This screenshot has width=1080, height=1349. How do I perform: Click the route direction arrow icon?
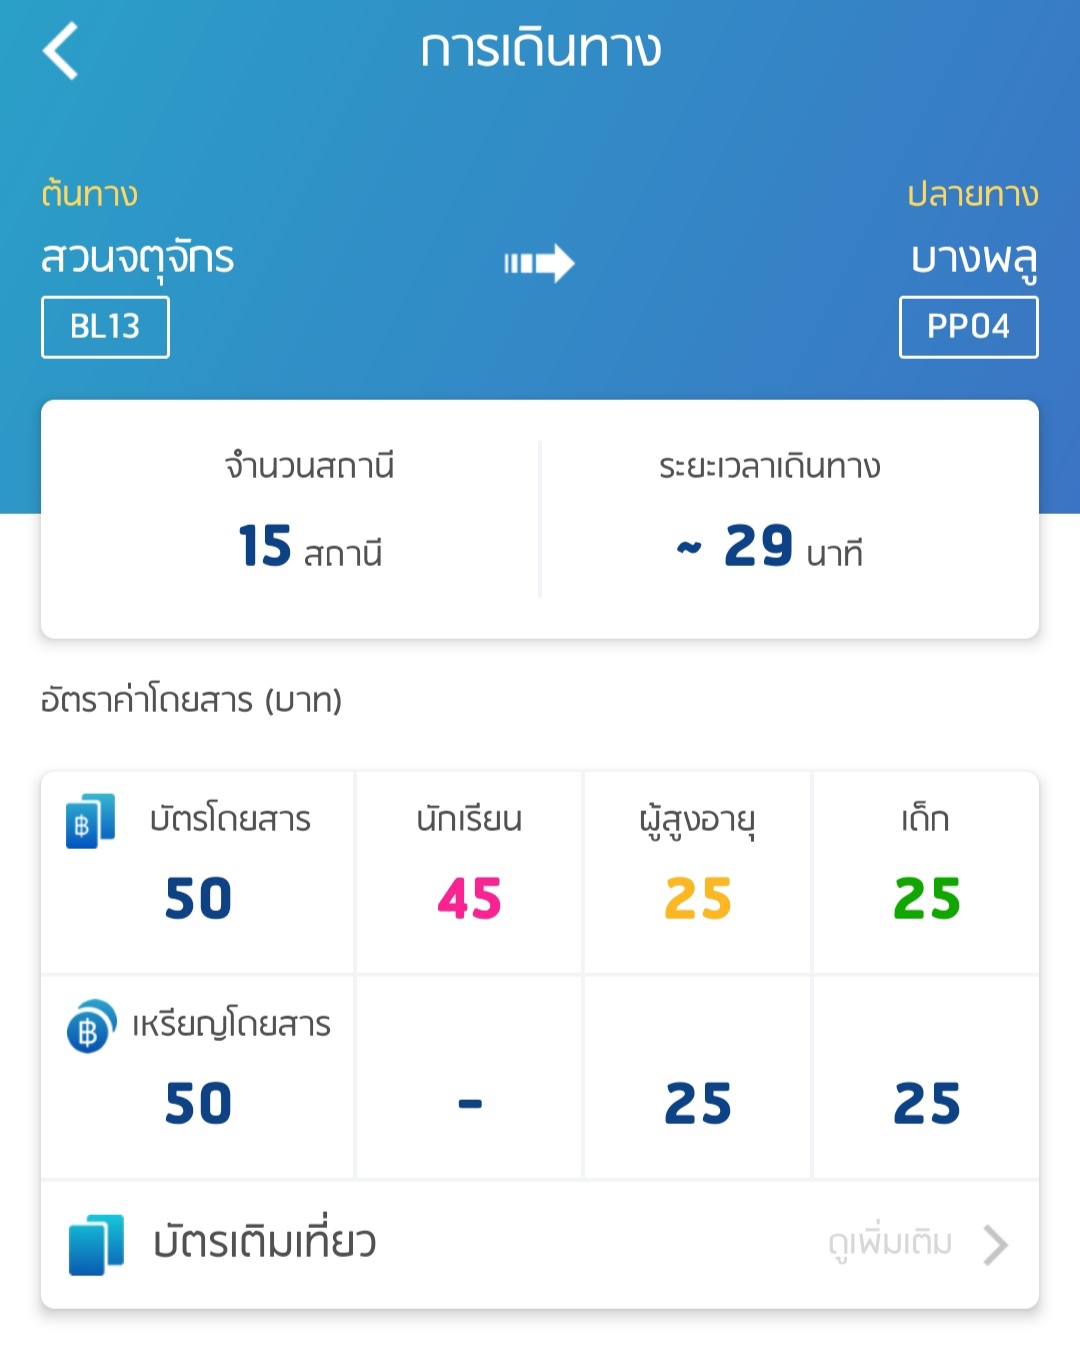[x=539, y=263]
